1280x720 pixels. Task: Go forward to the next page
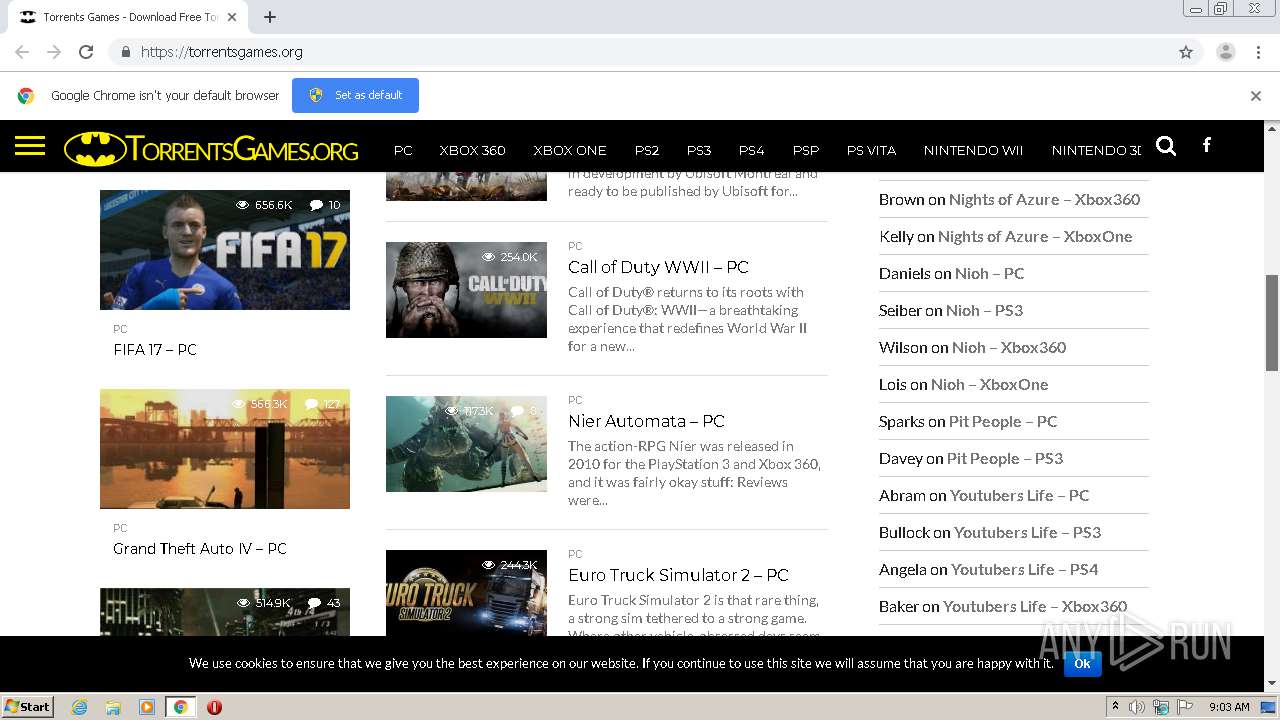(x=54, y=52)
